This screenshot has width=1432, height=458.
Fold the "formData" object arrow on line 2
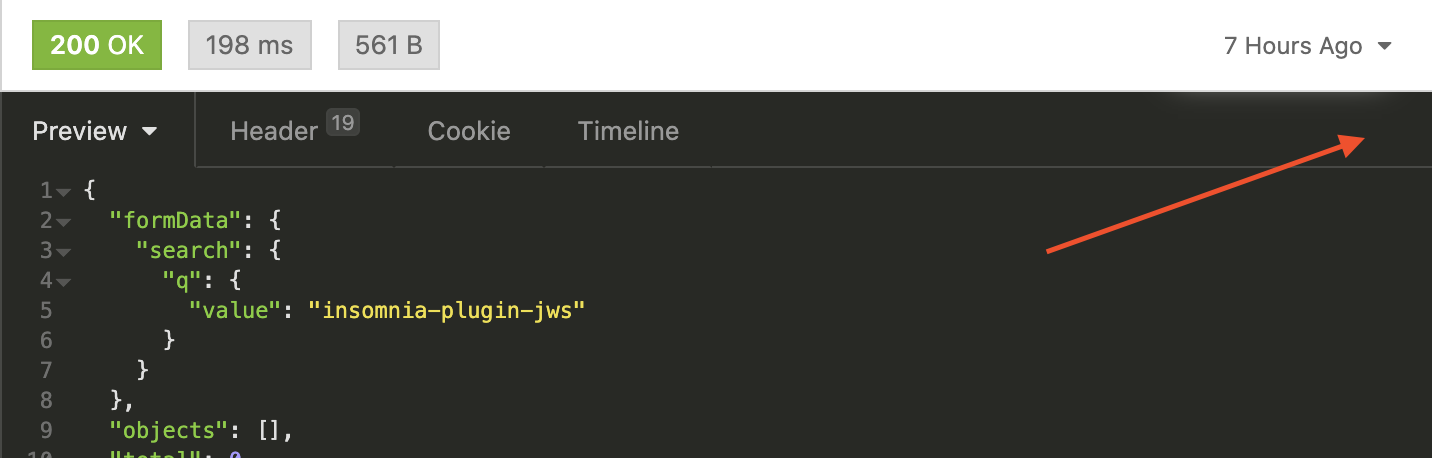[x=63, y=222]
